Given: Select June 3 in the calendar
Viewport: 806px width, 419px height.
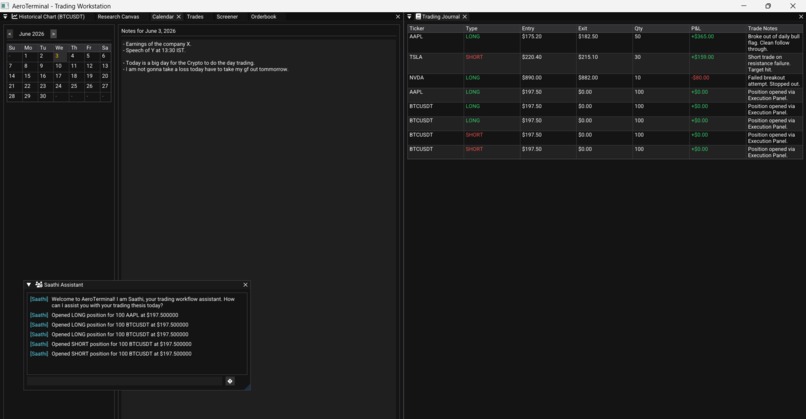Looking at the screenshot, I should coord(57,56).
